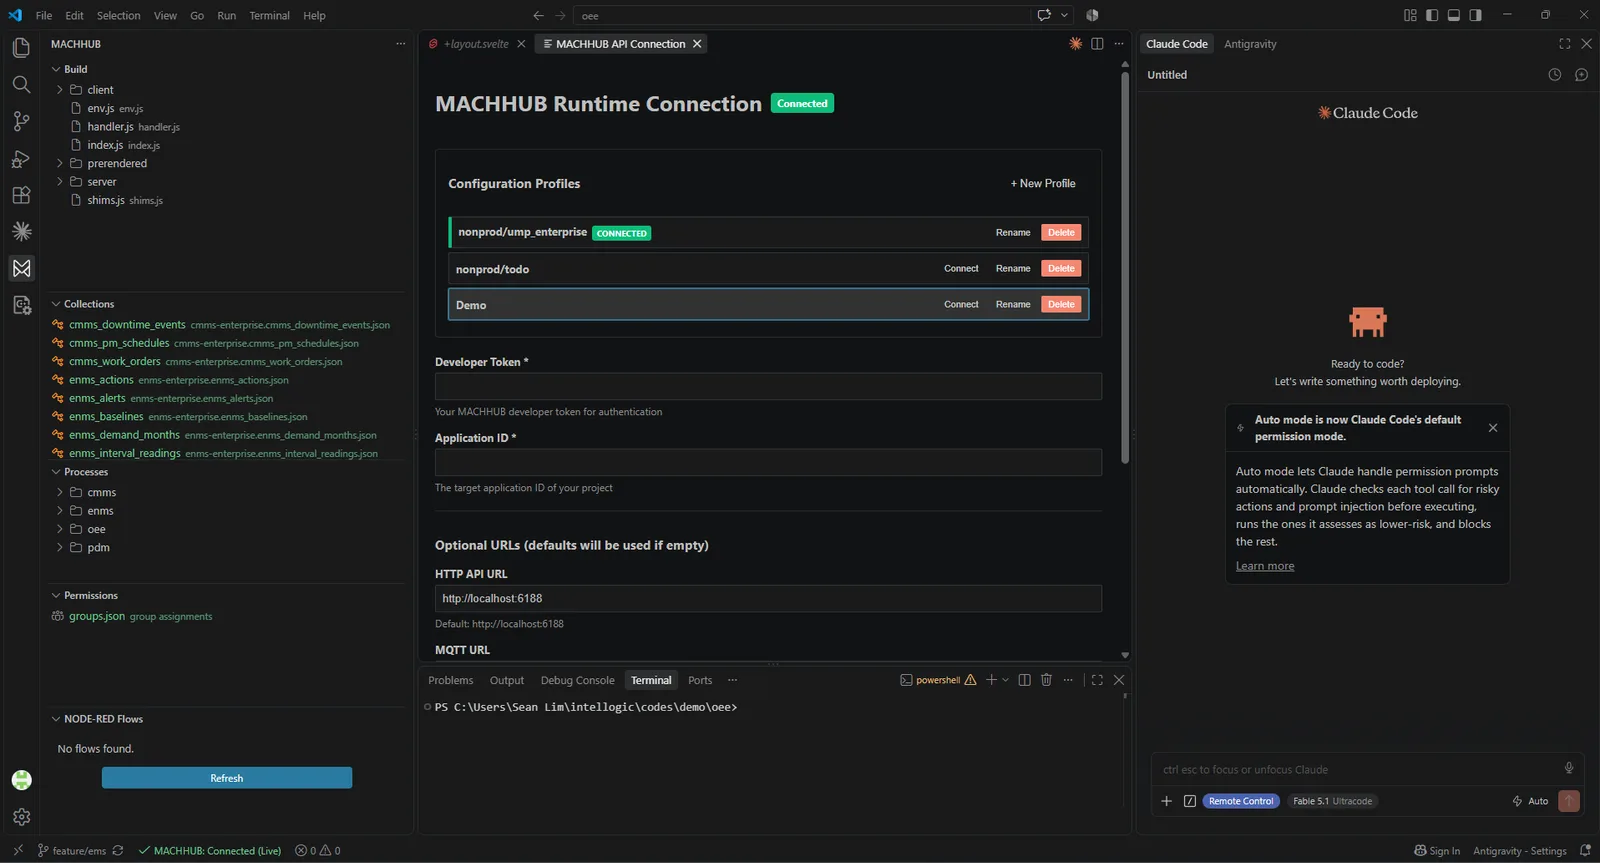This screenshot has height=863, width=1600.
Task: Click the split editor icon
Action: pyautogui.click(x=1097, y=44)
